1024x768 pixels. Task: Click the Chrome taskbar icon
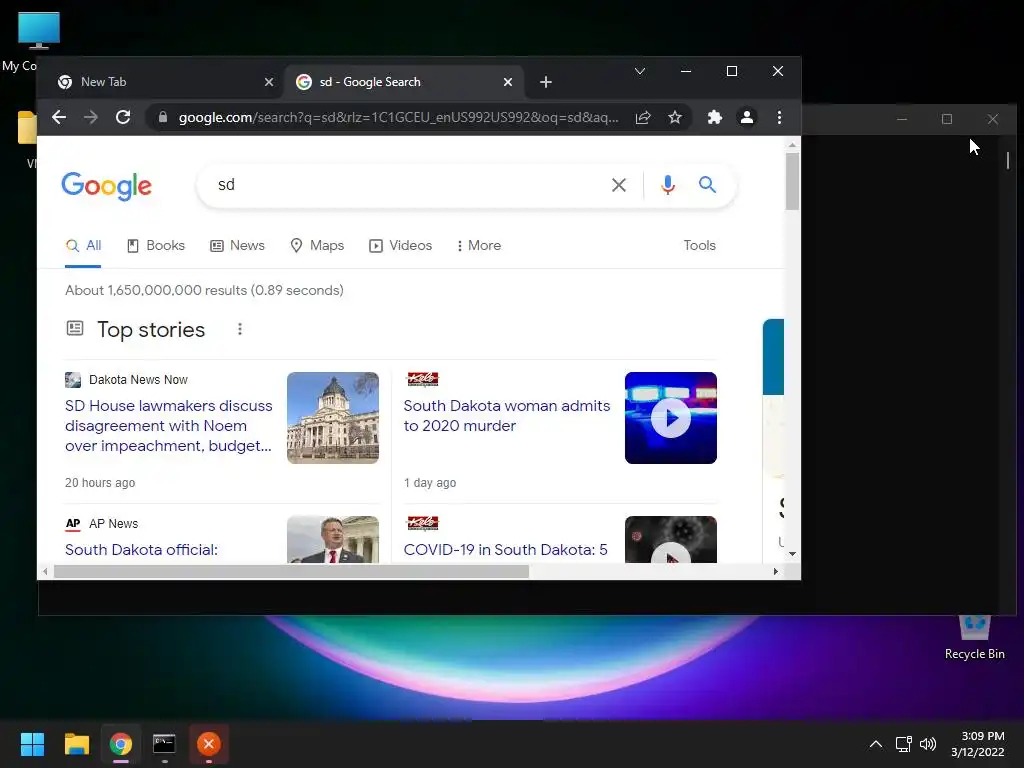(121, 744)
